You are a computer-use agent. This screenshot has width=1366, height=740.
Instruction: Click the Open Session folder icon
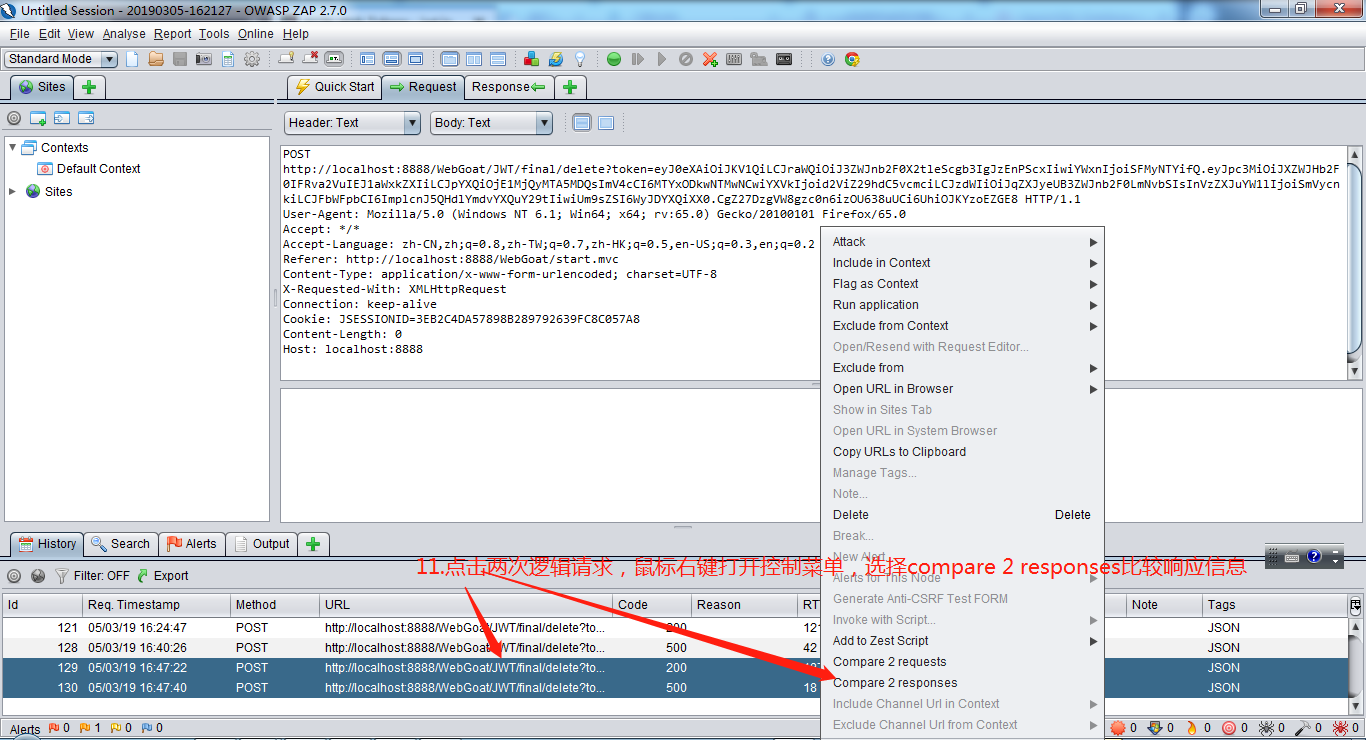click(156, 59)
